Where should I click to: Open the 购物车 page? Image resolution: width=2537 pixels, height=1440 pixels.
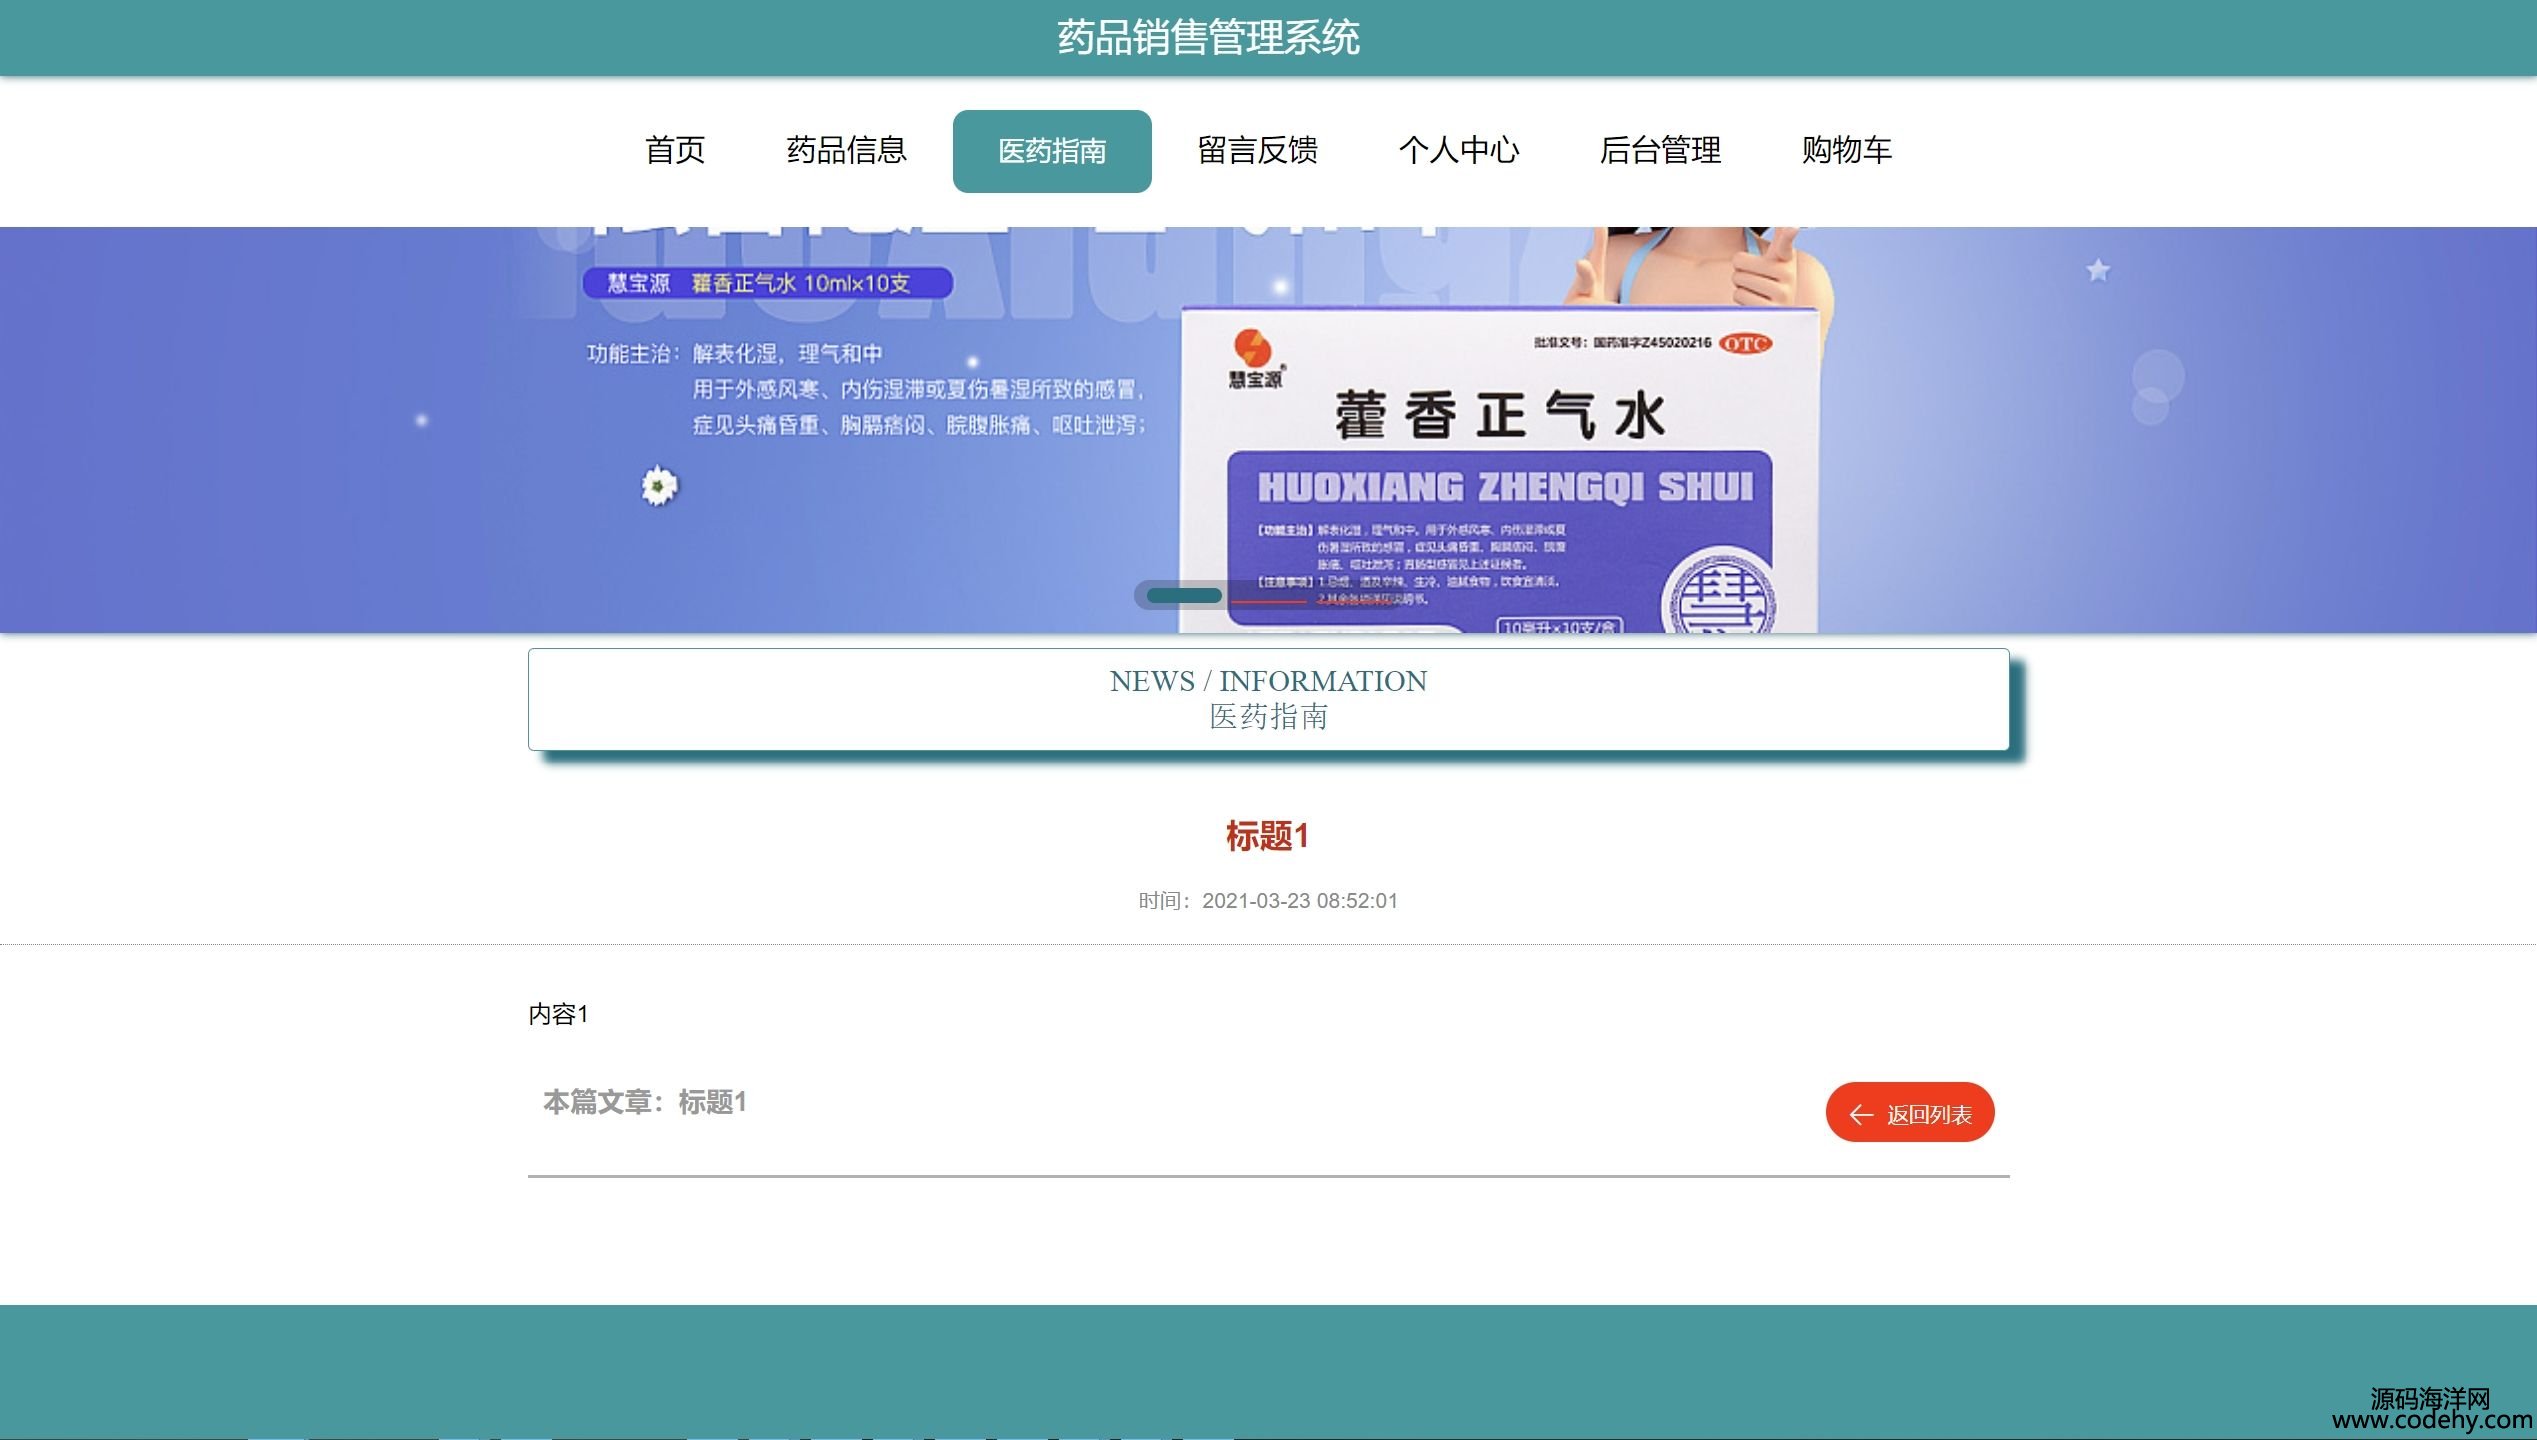click(1846, 150)
